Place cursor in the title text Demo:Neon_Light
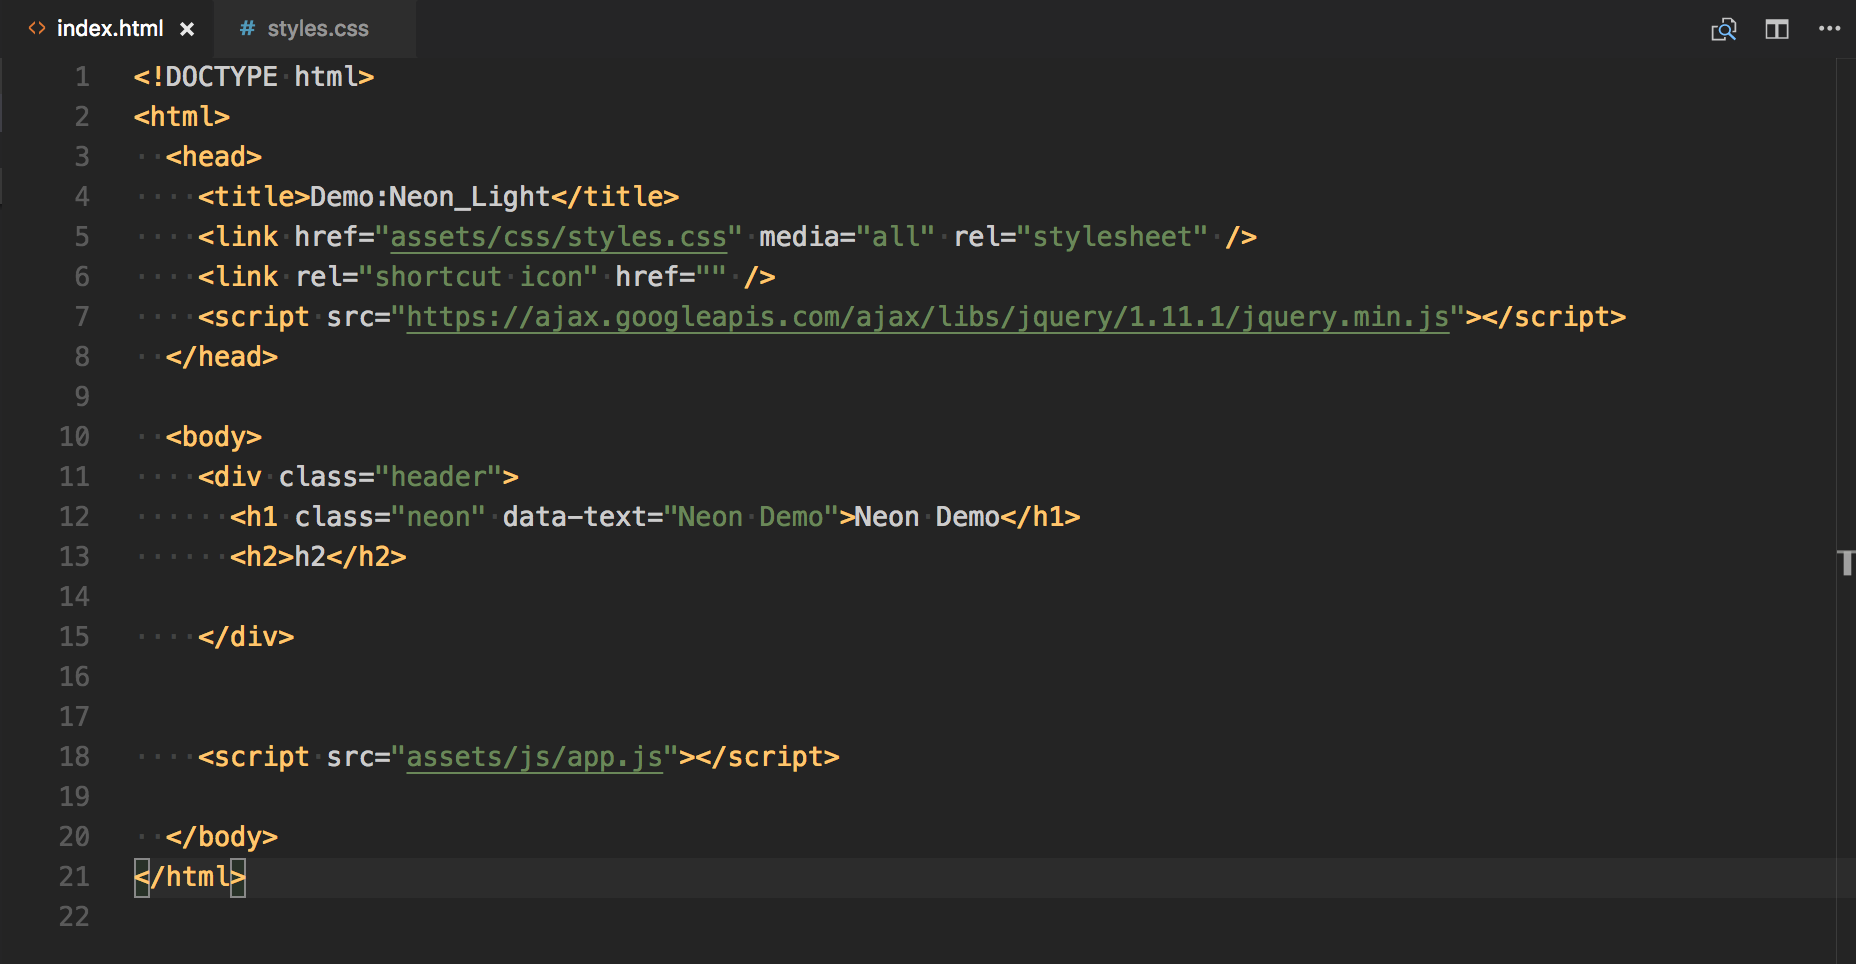Image resolution: width=1856 pixels, height=964 pixels. pos(430,197)
